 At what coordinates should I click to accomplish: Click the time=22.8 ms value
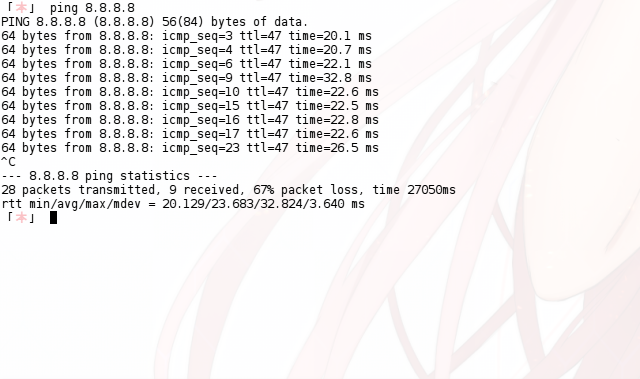point(337,120)
